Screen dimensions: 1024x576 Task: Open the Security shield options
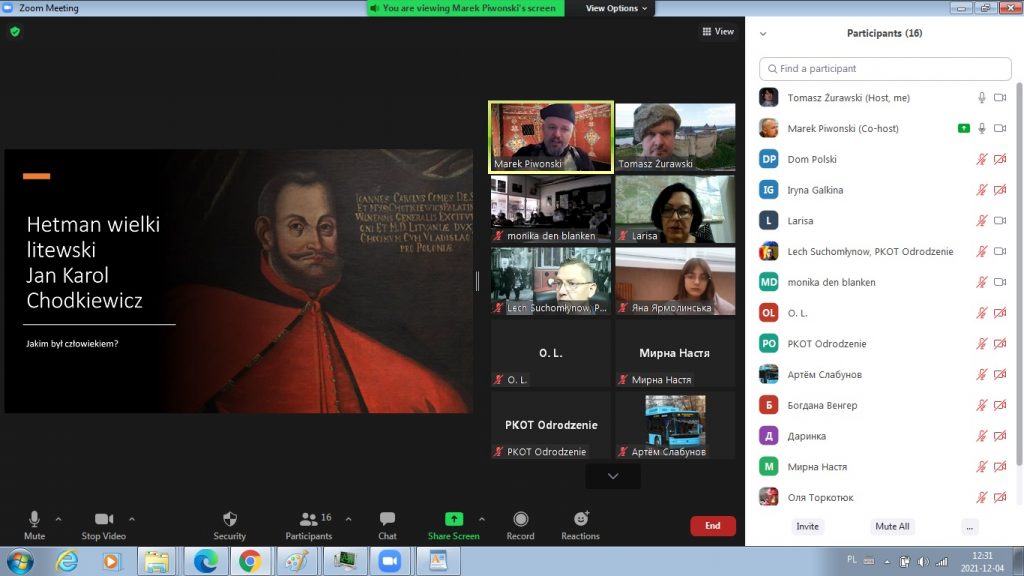pos(229,520)
